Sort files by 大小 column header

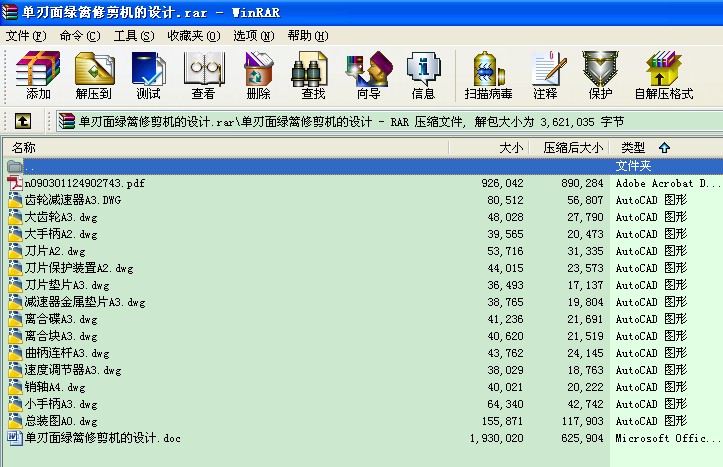click(510, 148)
